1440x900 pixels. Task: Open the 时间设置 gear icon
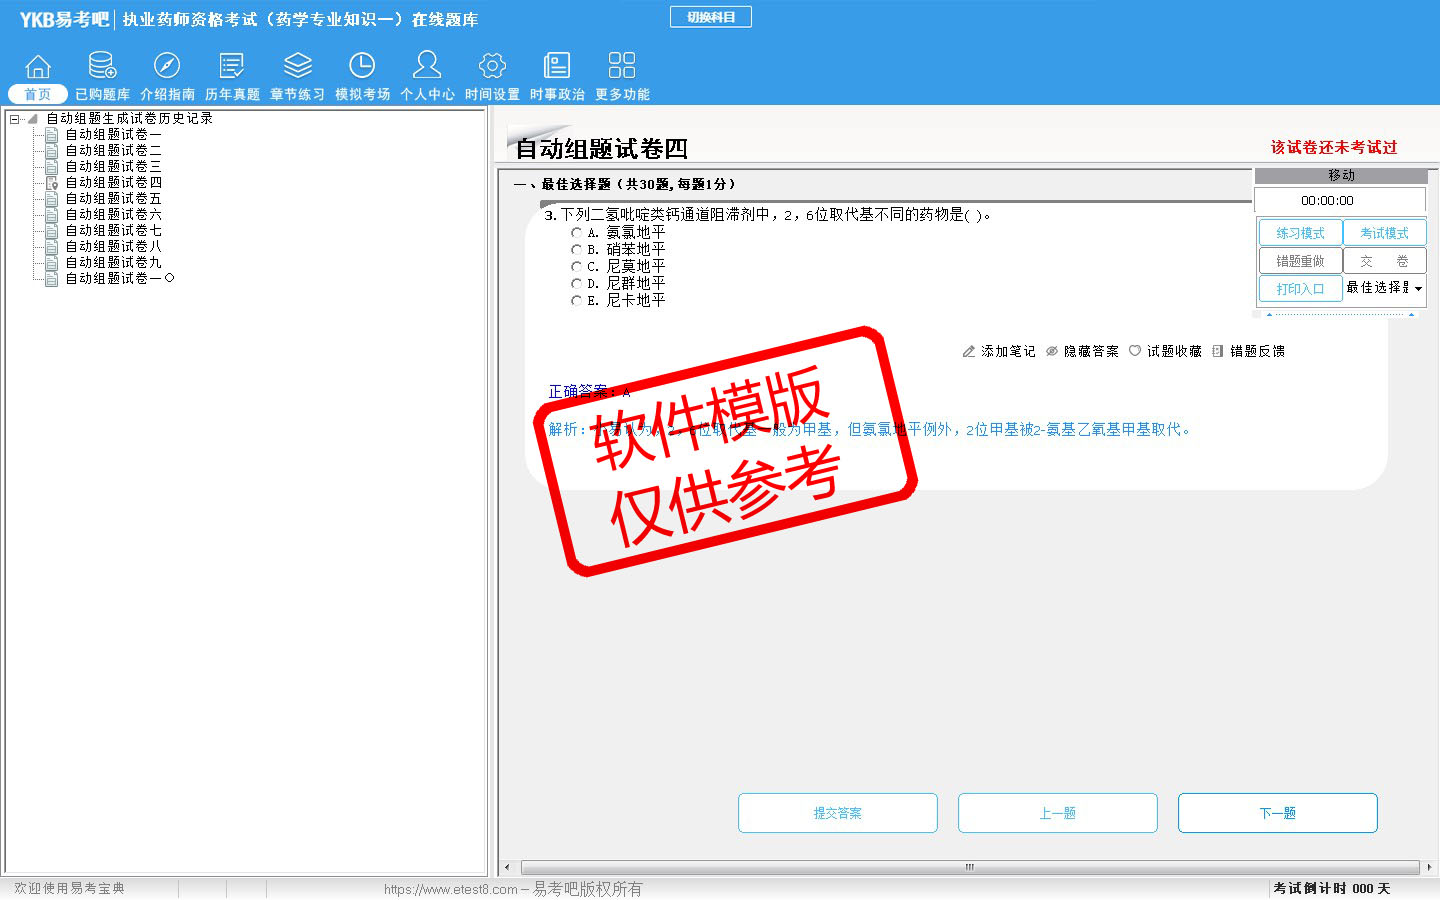pyautogui.click(x=492, y=66)
